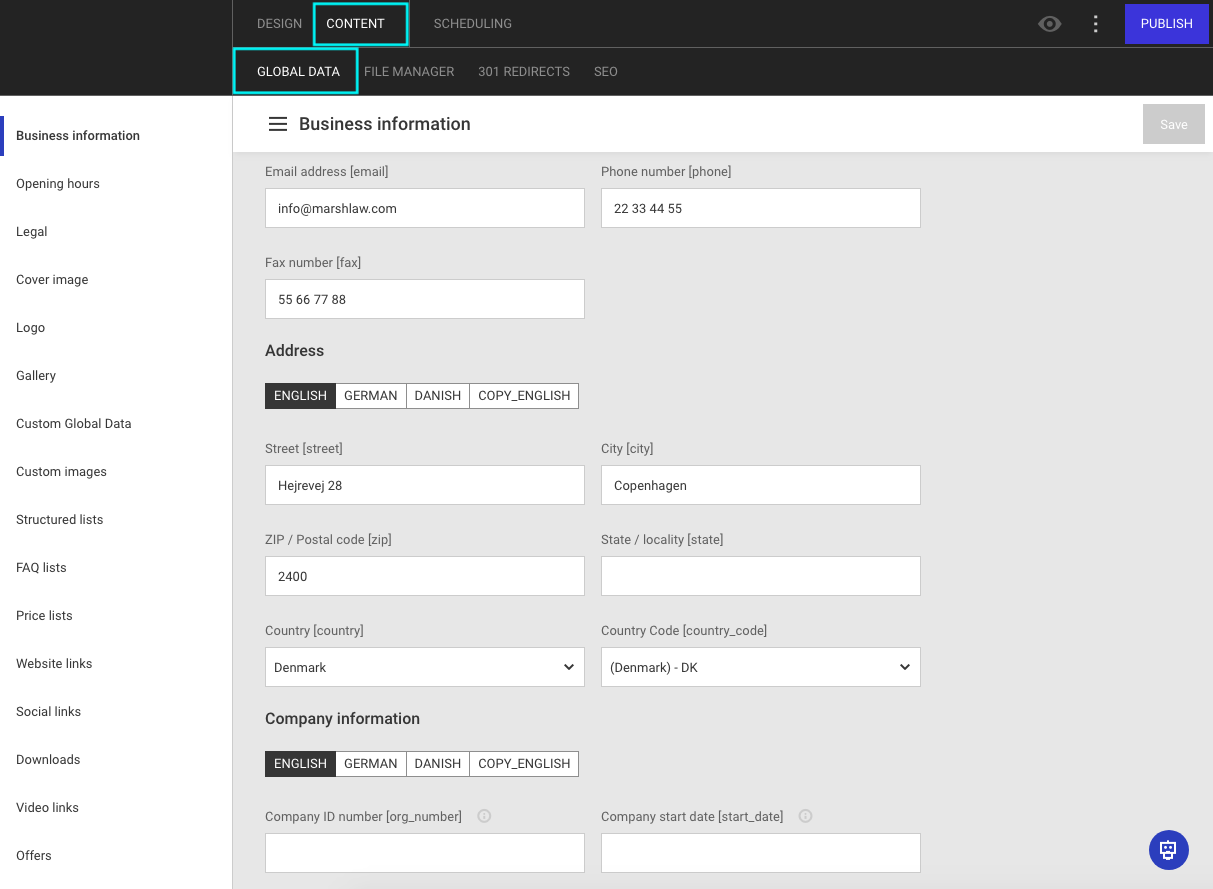
Task: Expand the Country Code dropdown
Action: (760, 667)
